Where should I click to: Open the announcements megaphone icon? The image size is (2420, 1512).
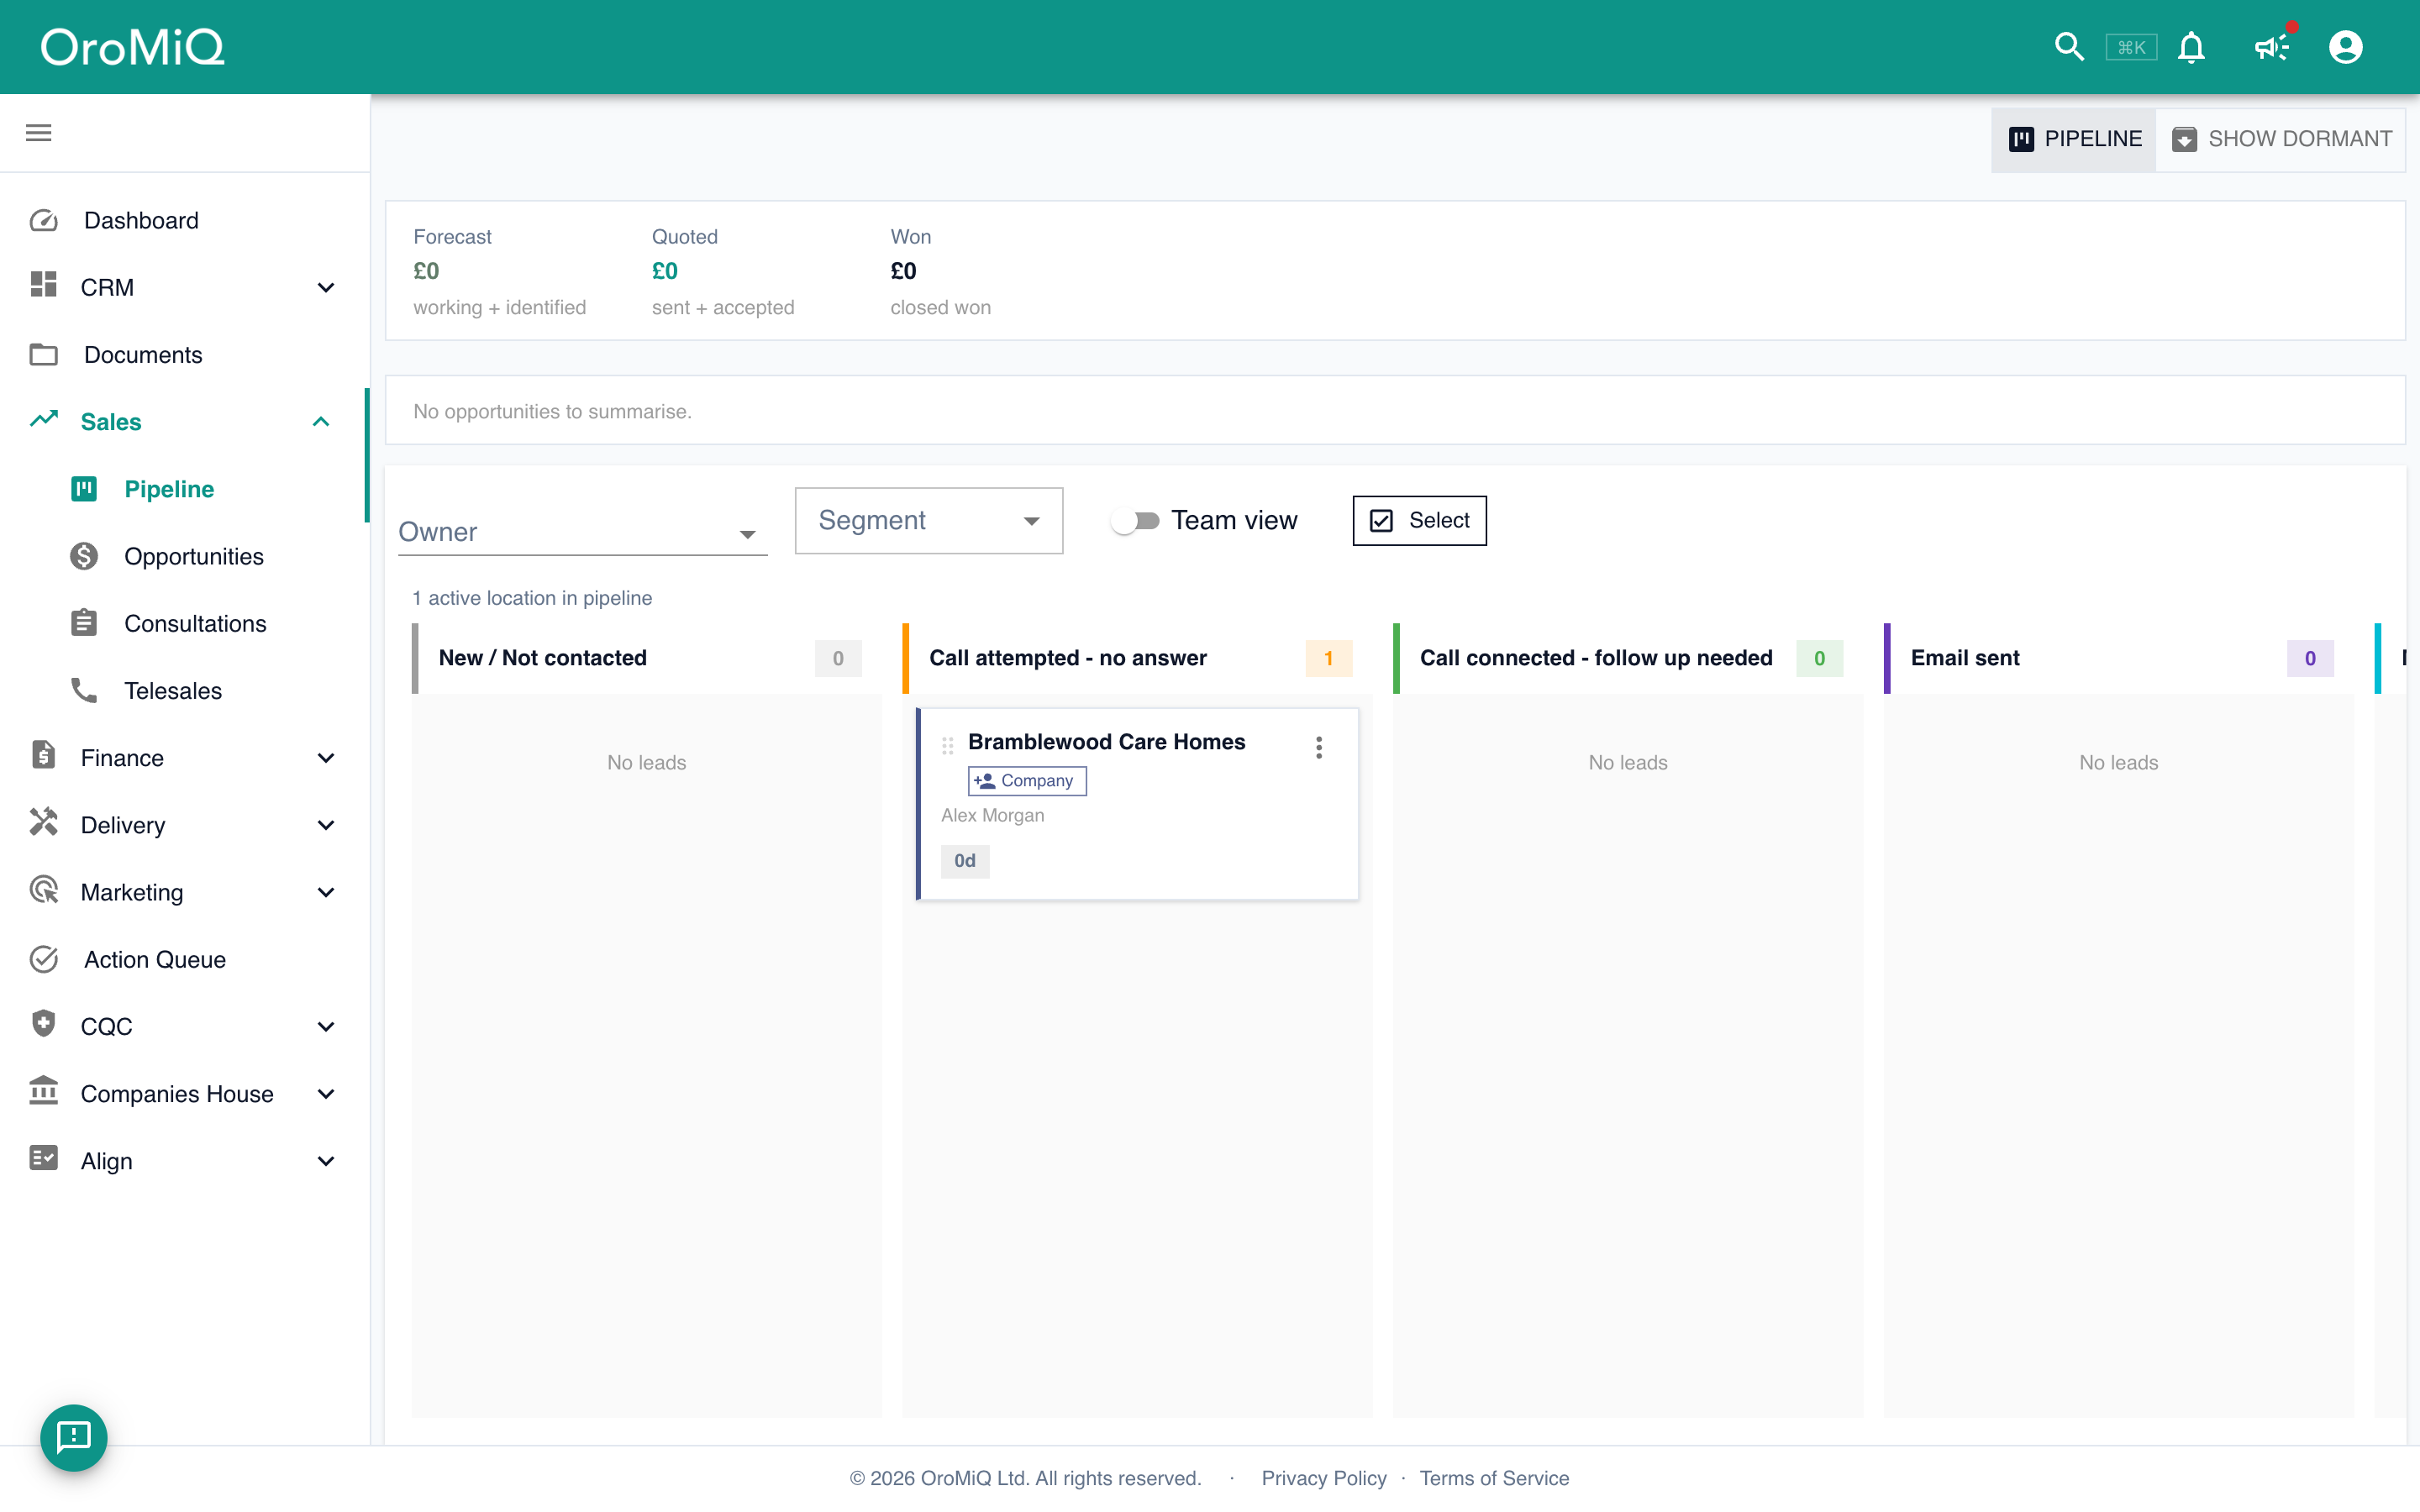2272,47
